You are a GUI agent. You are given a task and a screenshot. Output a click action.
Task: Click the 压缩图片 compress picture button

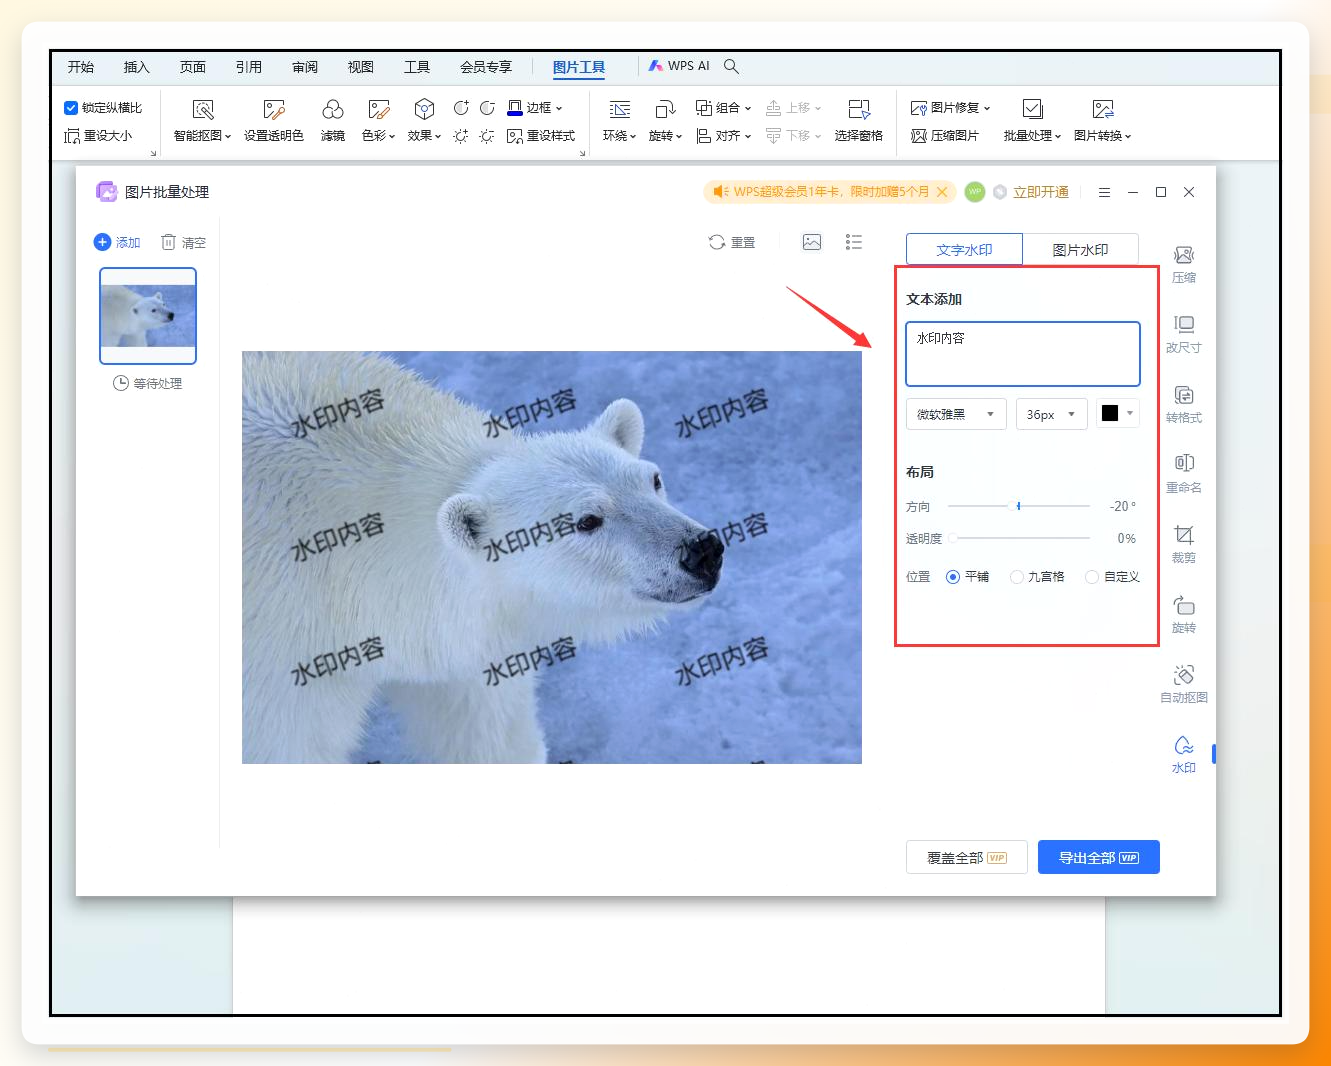(945, 136)
